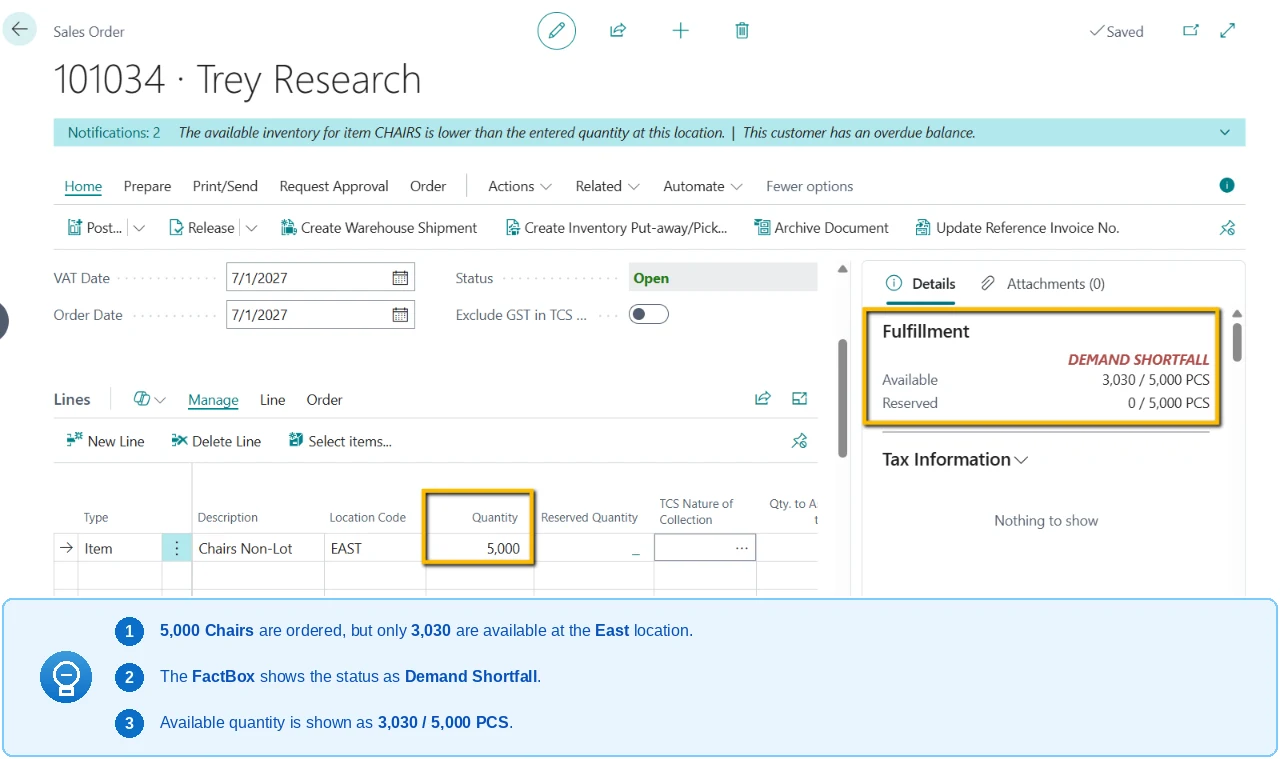Image resolution: width=1280 pixels, height=759 pixels.
Task: Open VAT Date calendar picker
Action: pyautogui.click(x=400, y=278)
